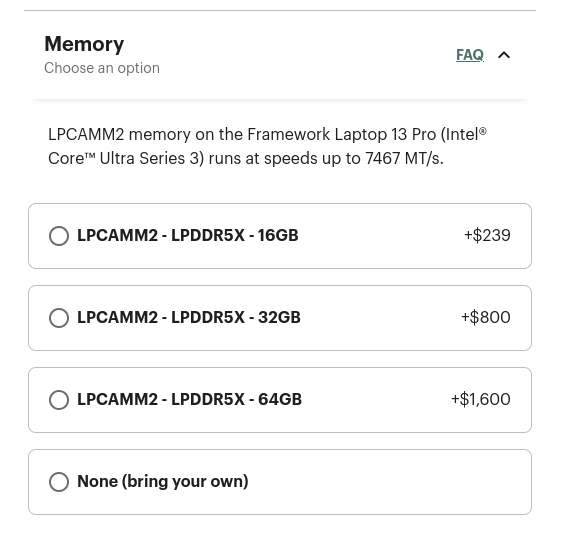Click the empty middle of the 64GB option card
The image size is (575, 536).
378,400
